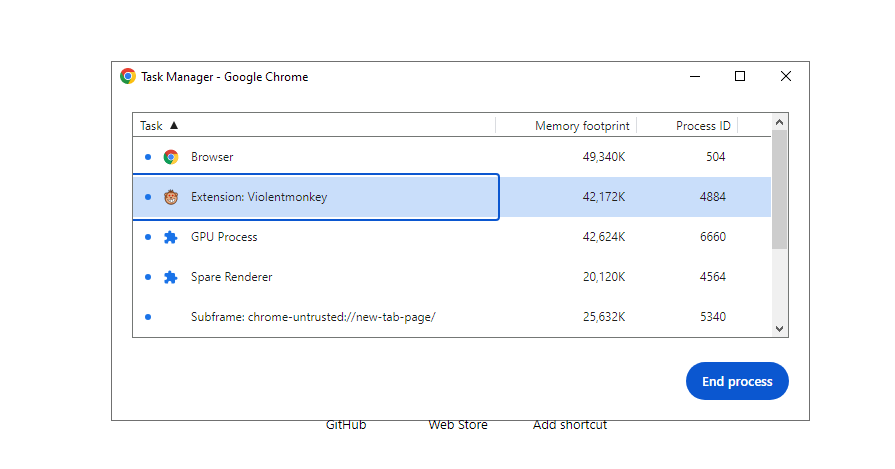Select the Spare Renderer task row
Image resolution: width=895 pixels, height=469 pixels.
coord(451,277)
